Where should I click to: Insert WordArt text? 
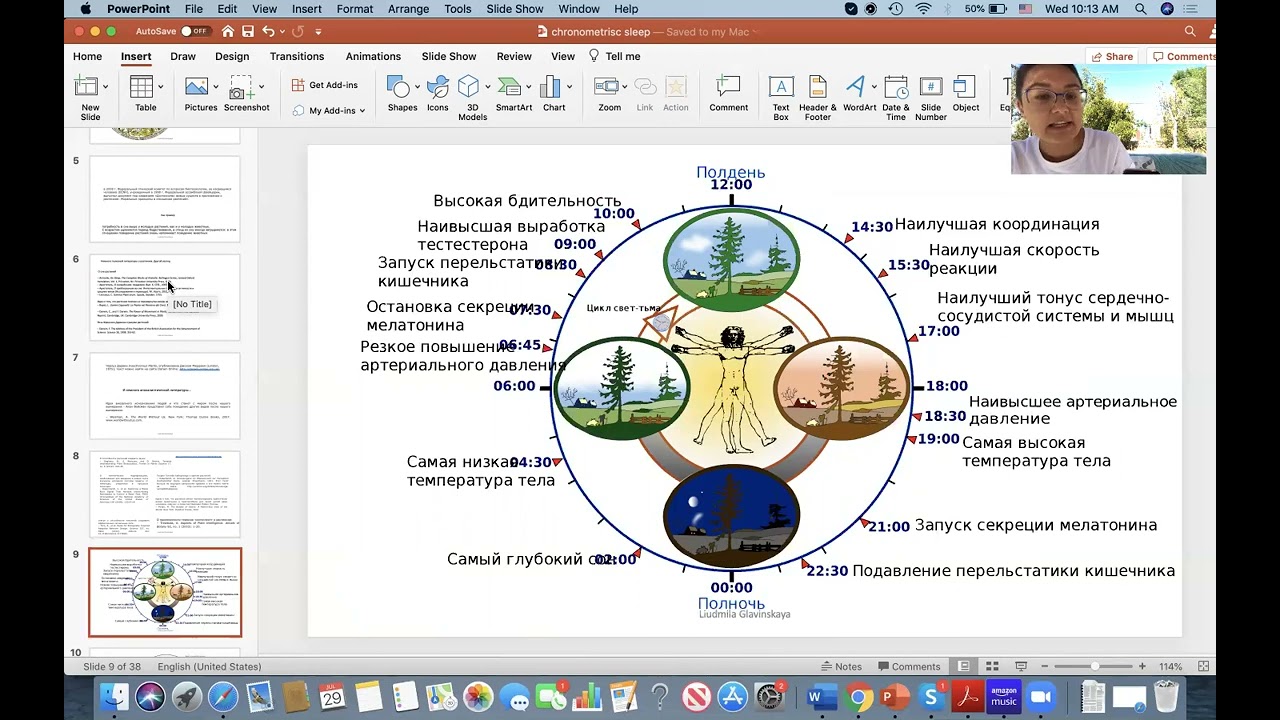859,94
